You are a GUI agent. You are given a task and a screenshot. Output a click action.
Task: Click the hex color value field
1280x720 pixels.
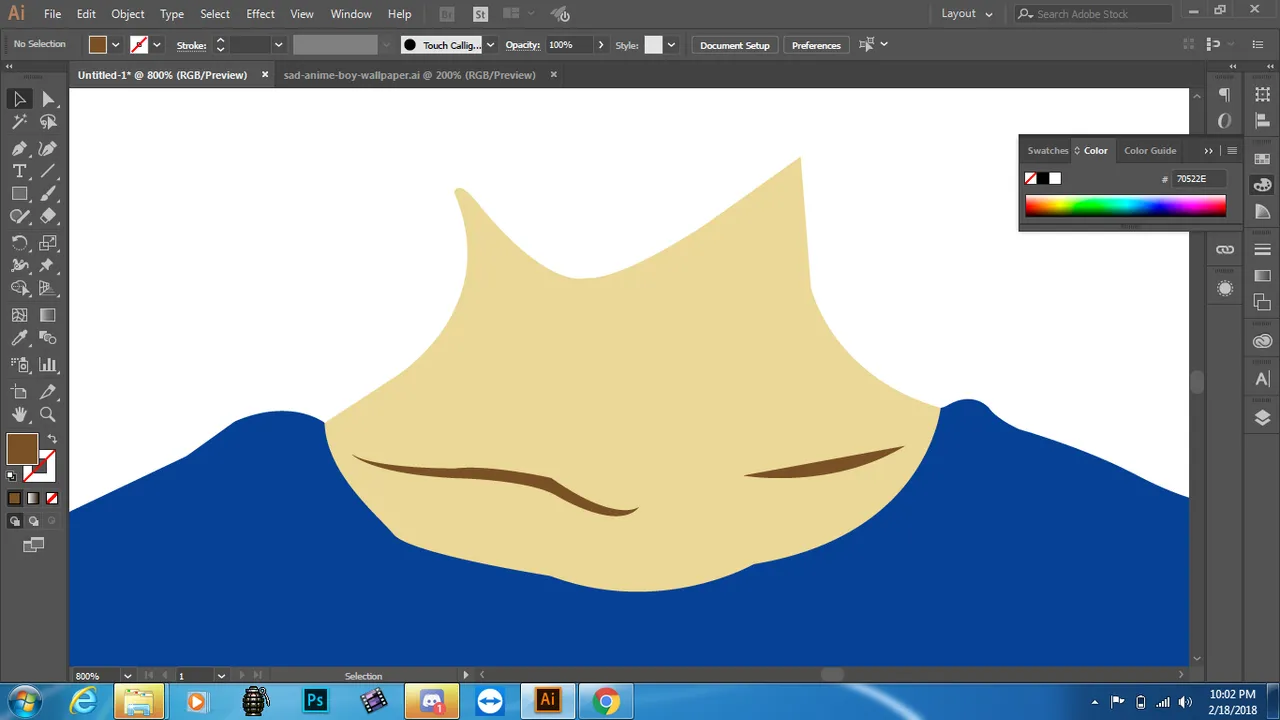tap(1198, 179)
